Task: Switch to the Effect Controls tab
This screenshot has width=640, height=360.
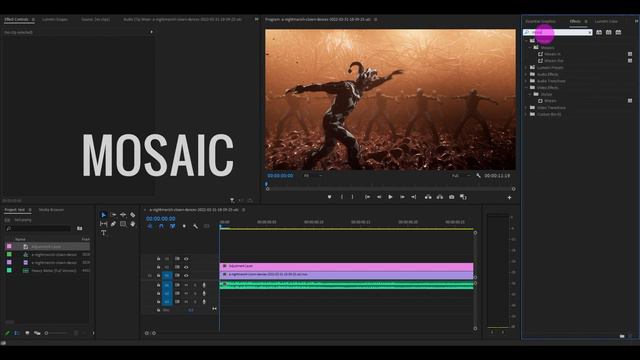Action: click(16, 19)
